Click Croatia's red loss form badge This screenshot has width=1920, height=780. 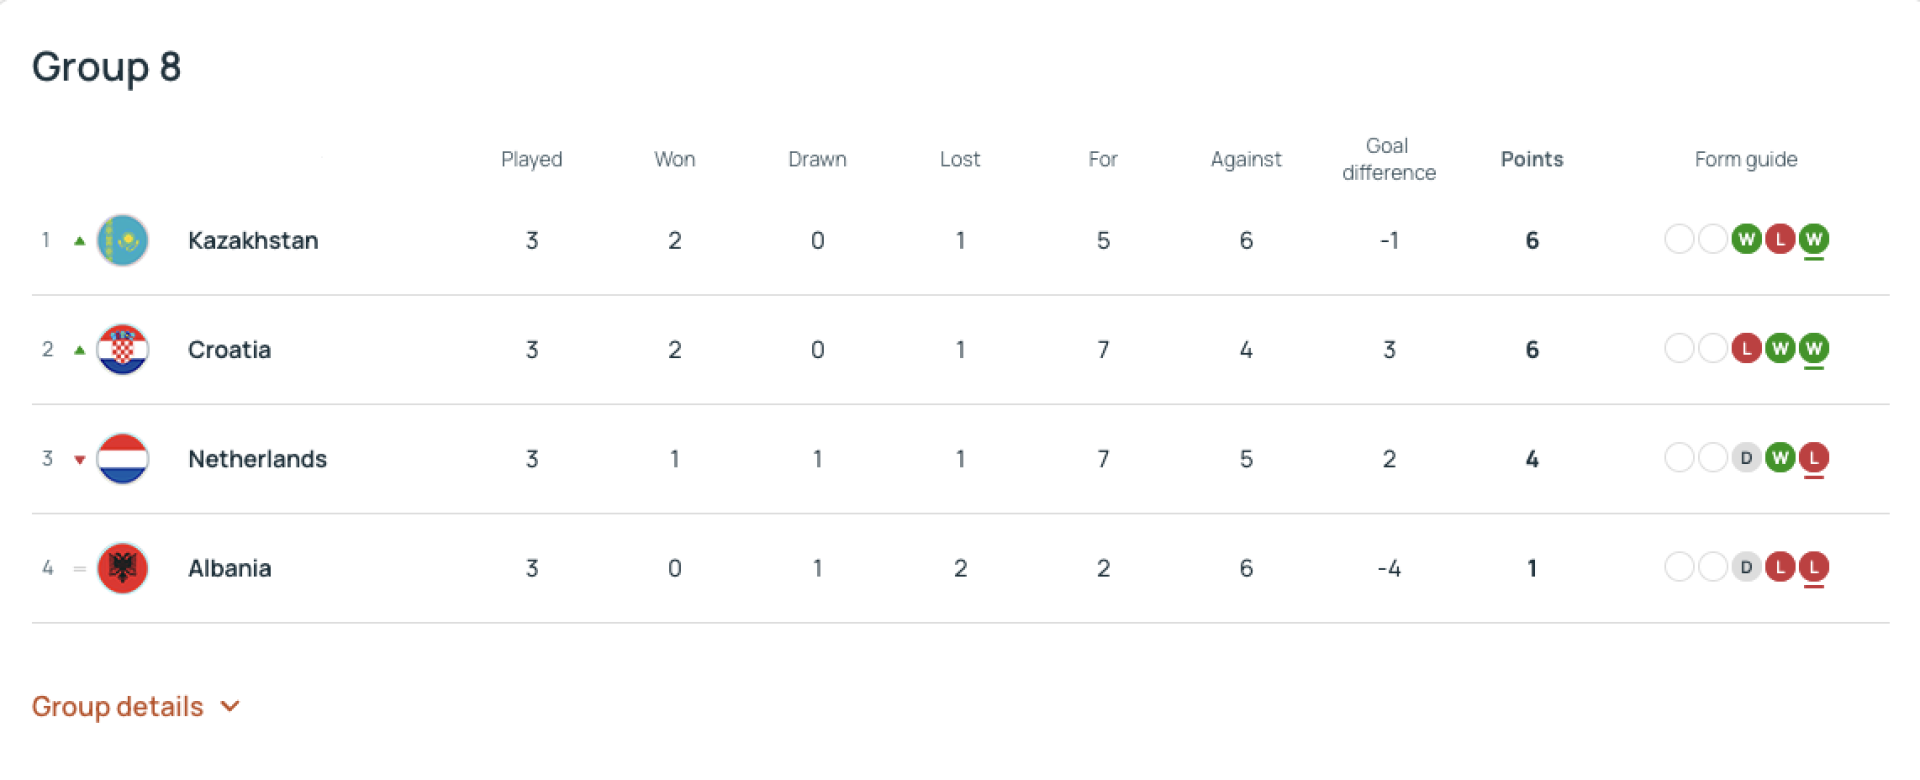[x=1746, y=348]
